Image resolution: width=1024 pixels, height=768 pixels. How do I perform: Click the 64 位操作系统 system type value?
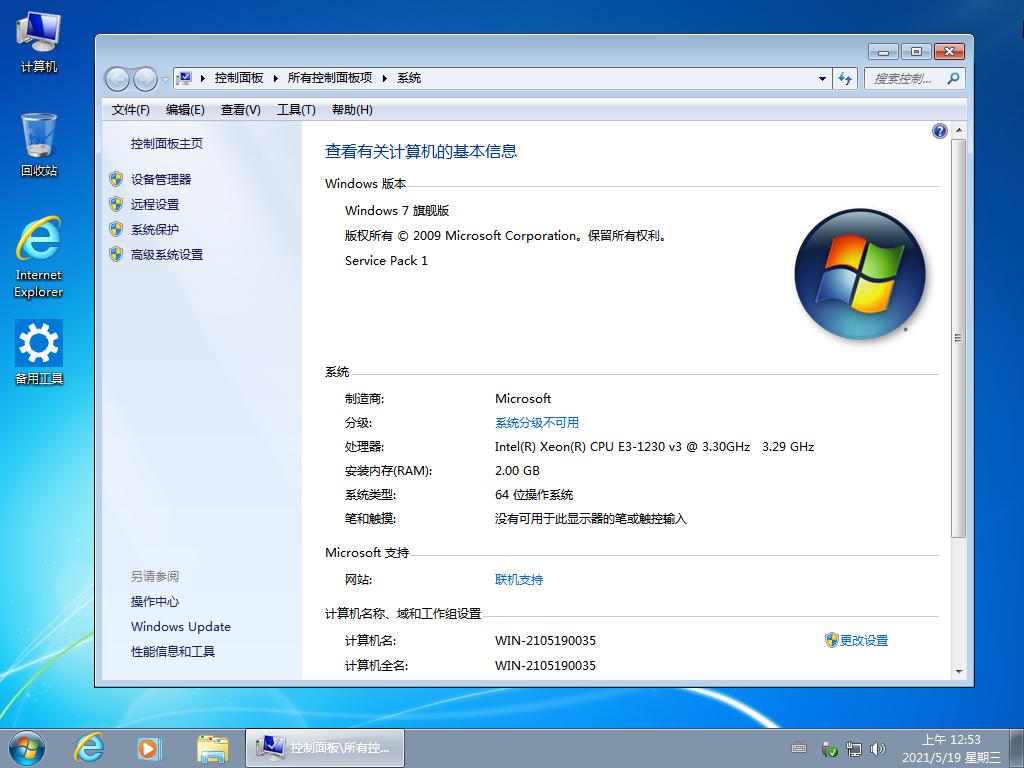[534, 495]
